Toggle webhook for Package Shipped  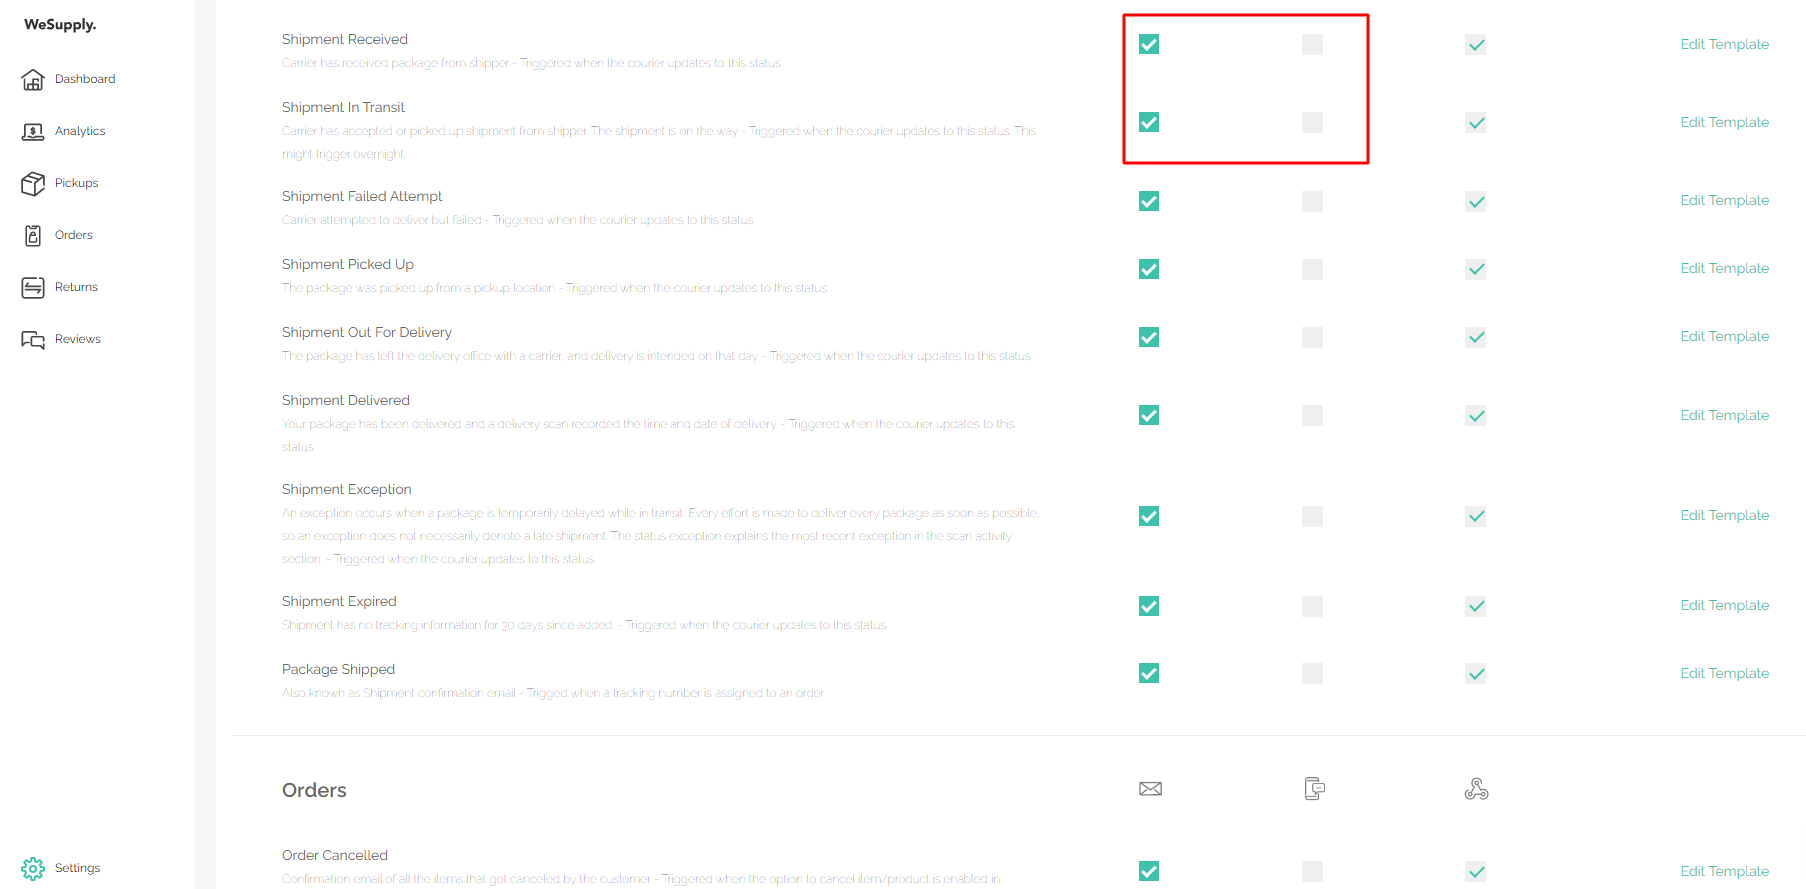point(1475,673)
